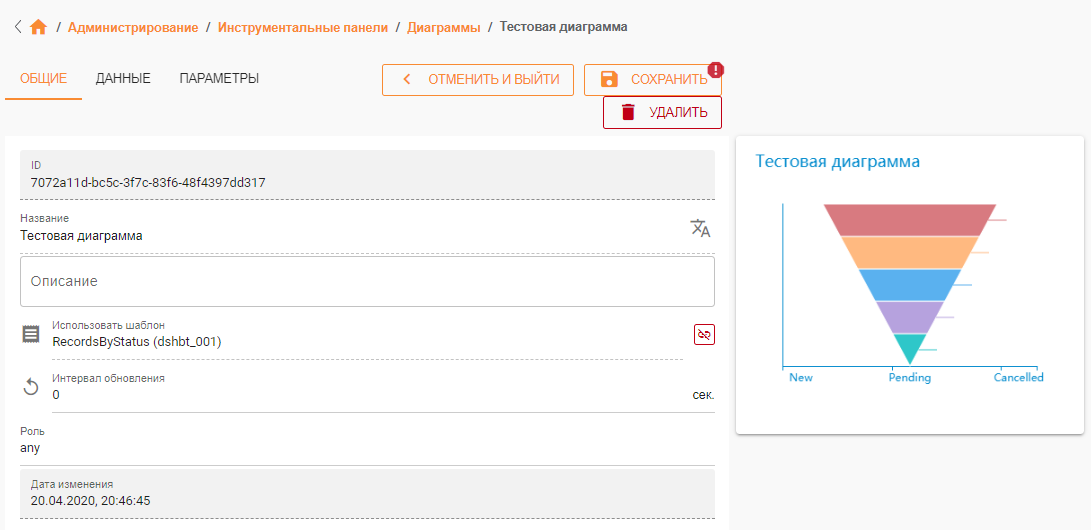This screenshot has height=530, width=1091.
Task: Click the back arrow before home icon
Action: click(18, 27)
